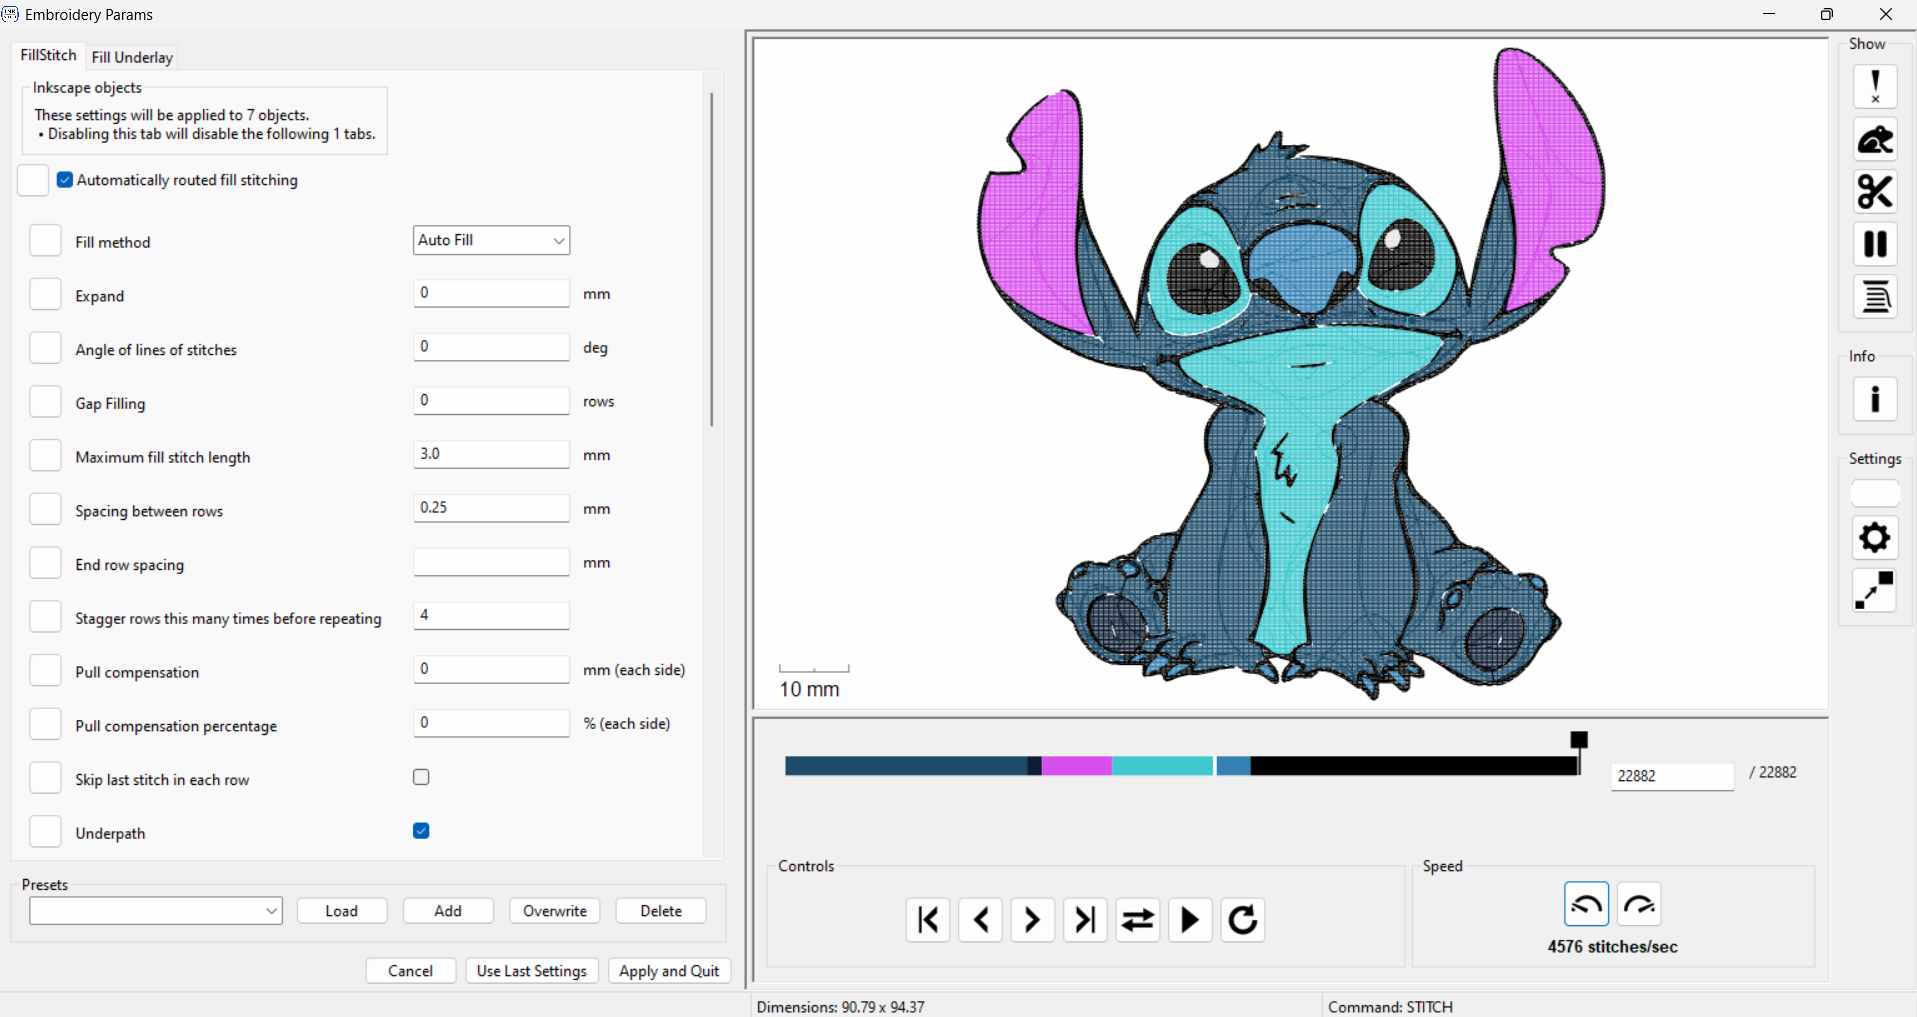The height and width of the screenshot is (1017, 1917).
Task: Click the Spacing between rows field
Action: tap(491, 508)
